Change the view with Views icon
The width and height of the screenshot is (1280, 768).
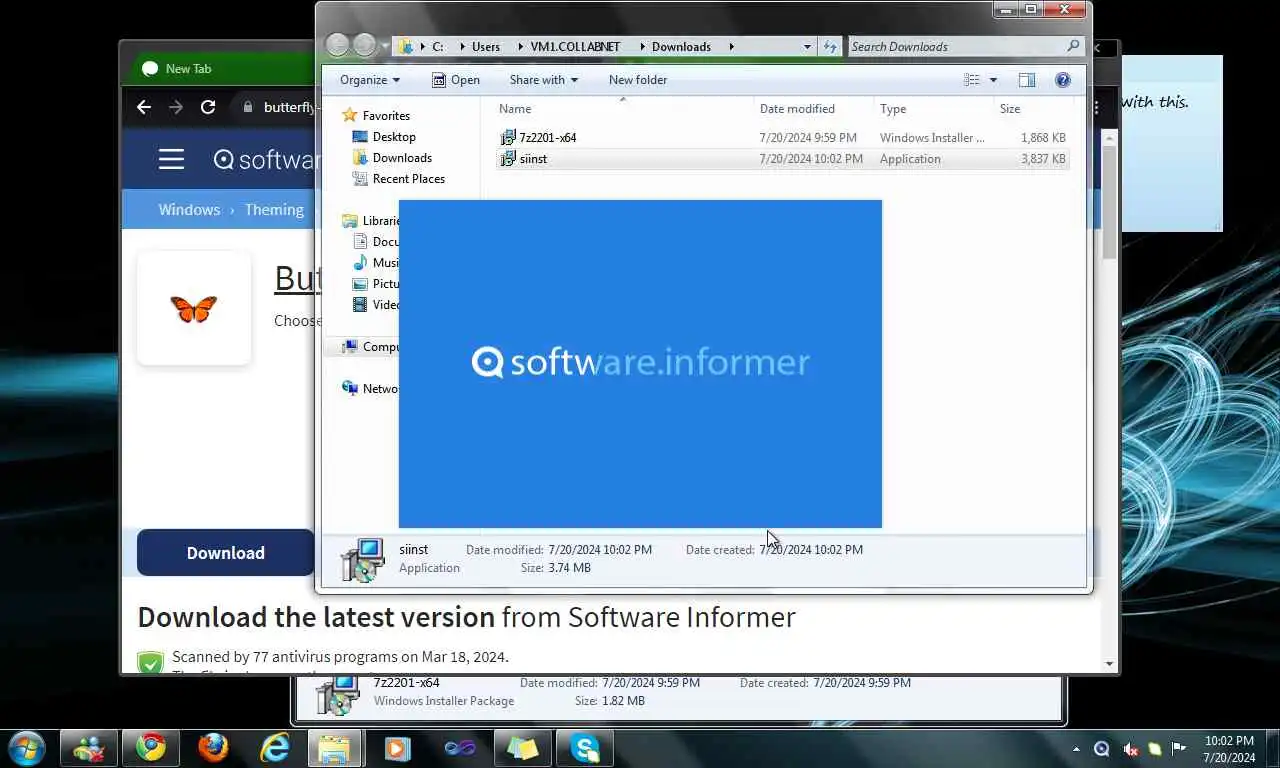click(972, 80)
